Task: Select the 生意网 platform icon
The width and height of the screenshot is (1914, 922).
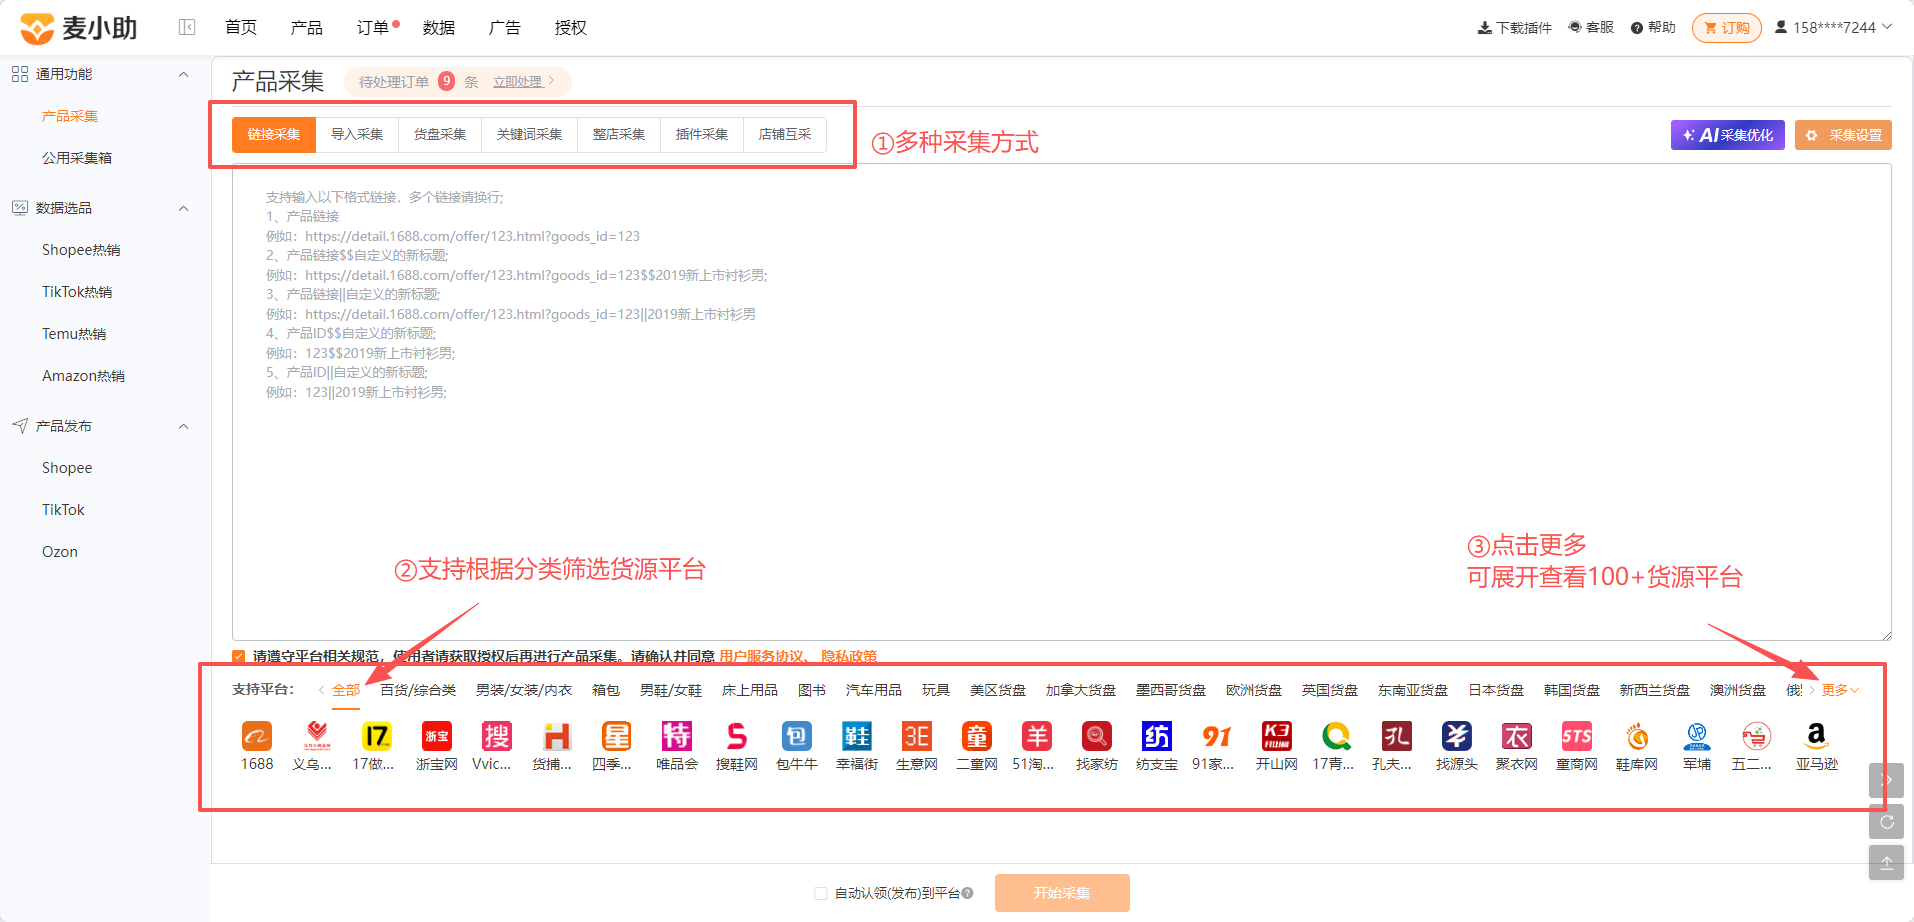Action: (917, 737)
